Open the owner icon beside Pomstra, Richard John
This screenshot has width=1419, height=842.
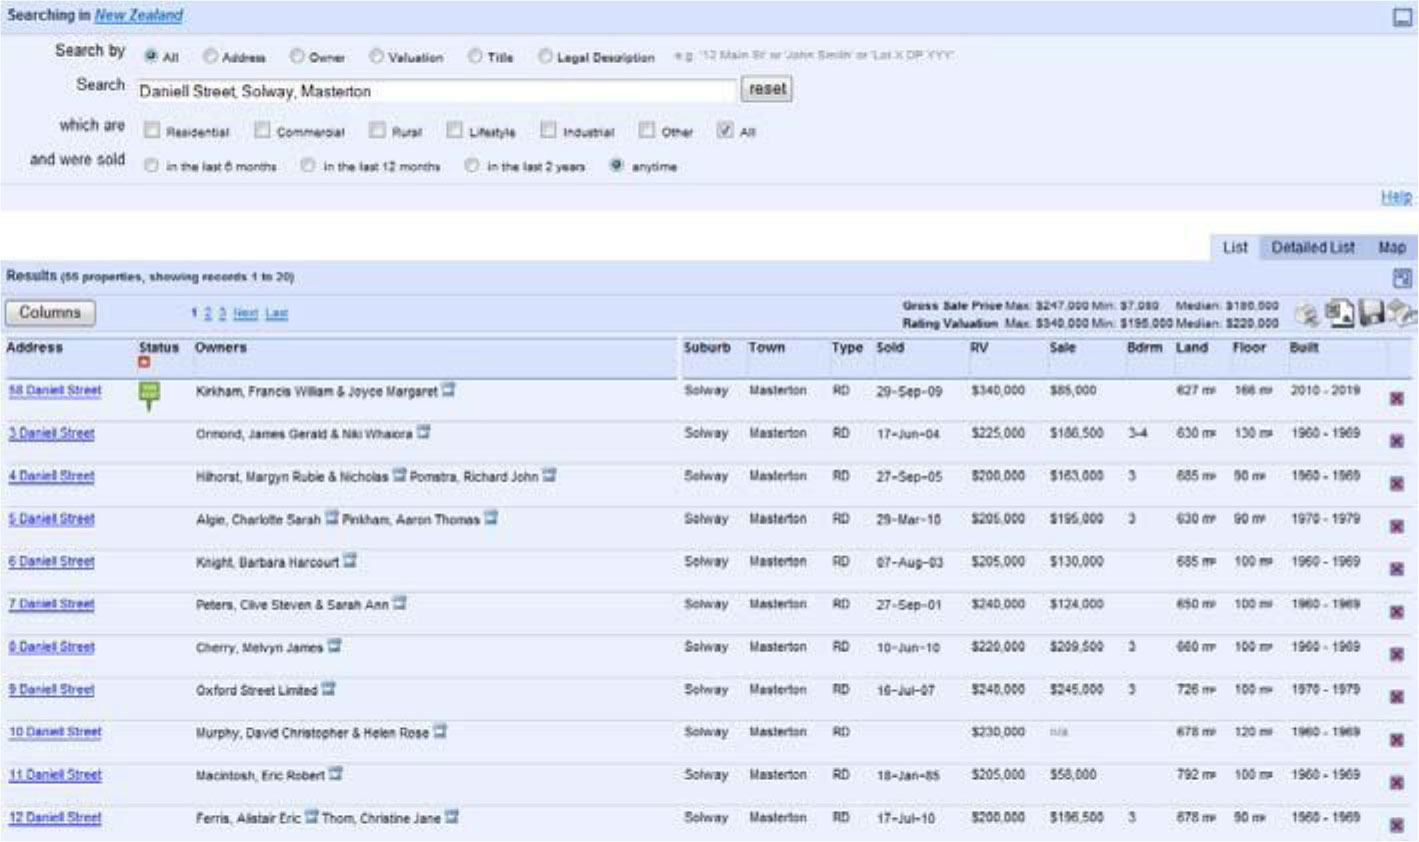point(550,476)
